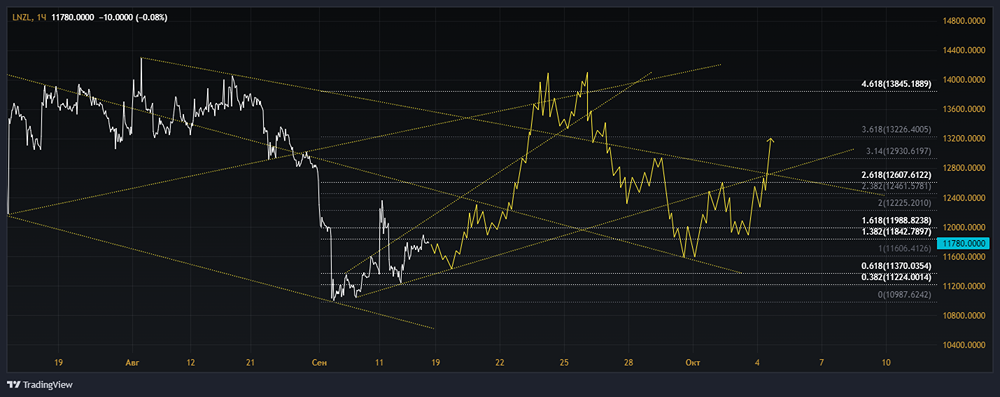Click the Окт month label on time axis
This screenshot has height=397, width=1000.
point(692,363)
